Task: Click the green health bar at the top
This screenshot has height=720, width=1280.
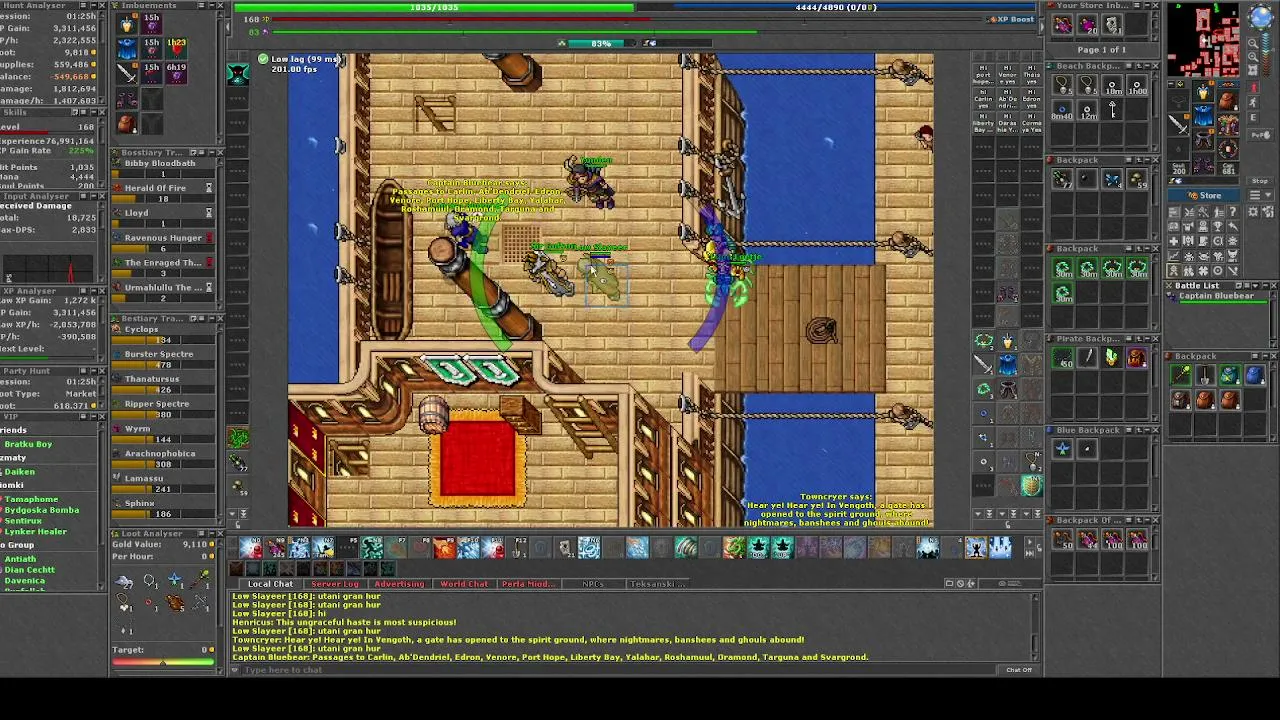Action: [434, 7]
